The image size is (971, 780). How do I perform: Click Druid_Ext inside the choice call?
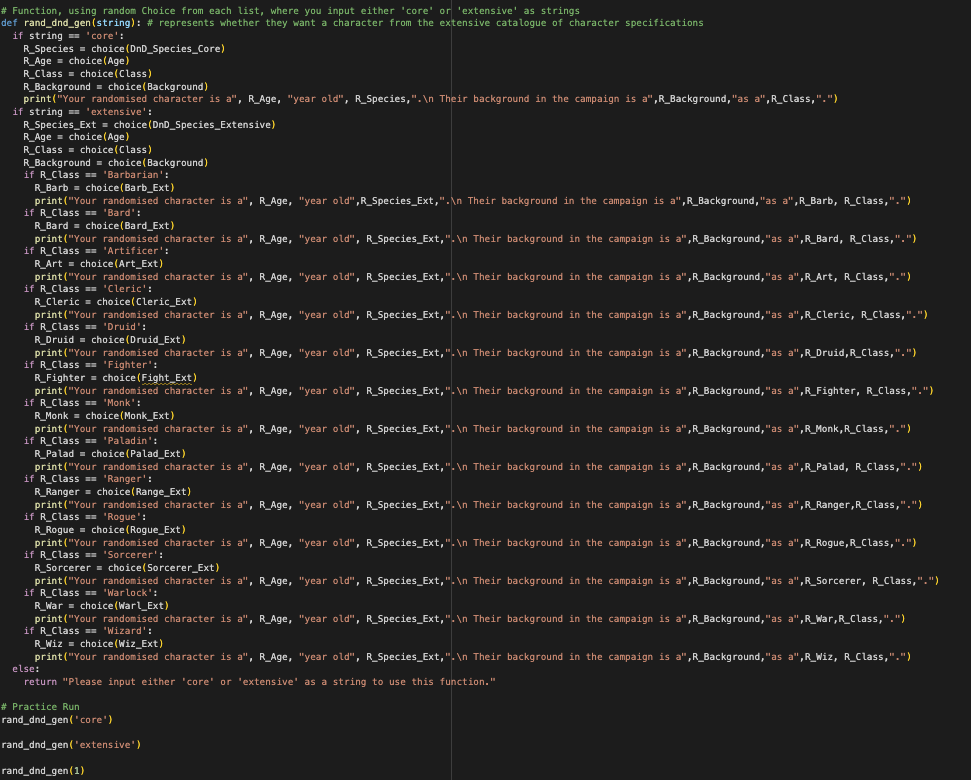[155, 340]
